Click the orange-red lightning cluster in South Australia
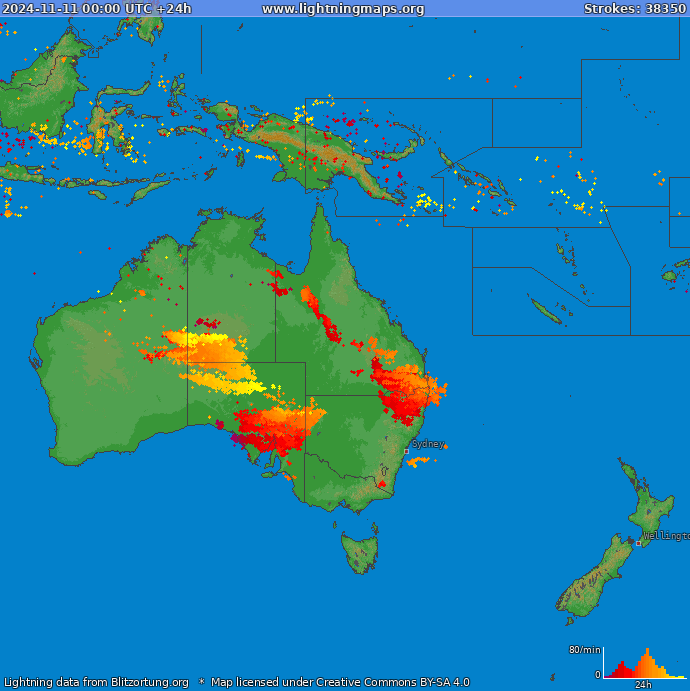The height and width of the screenshot is (691, 690). click(275, 425)
